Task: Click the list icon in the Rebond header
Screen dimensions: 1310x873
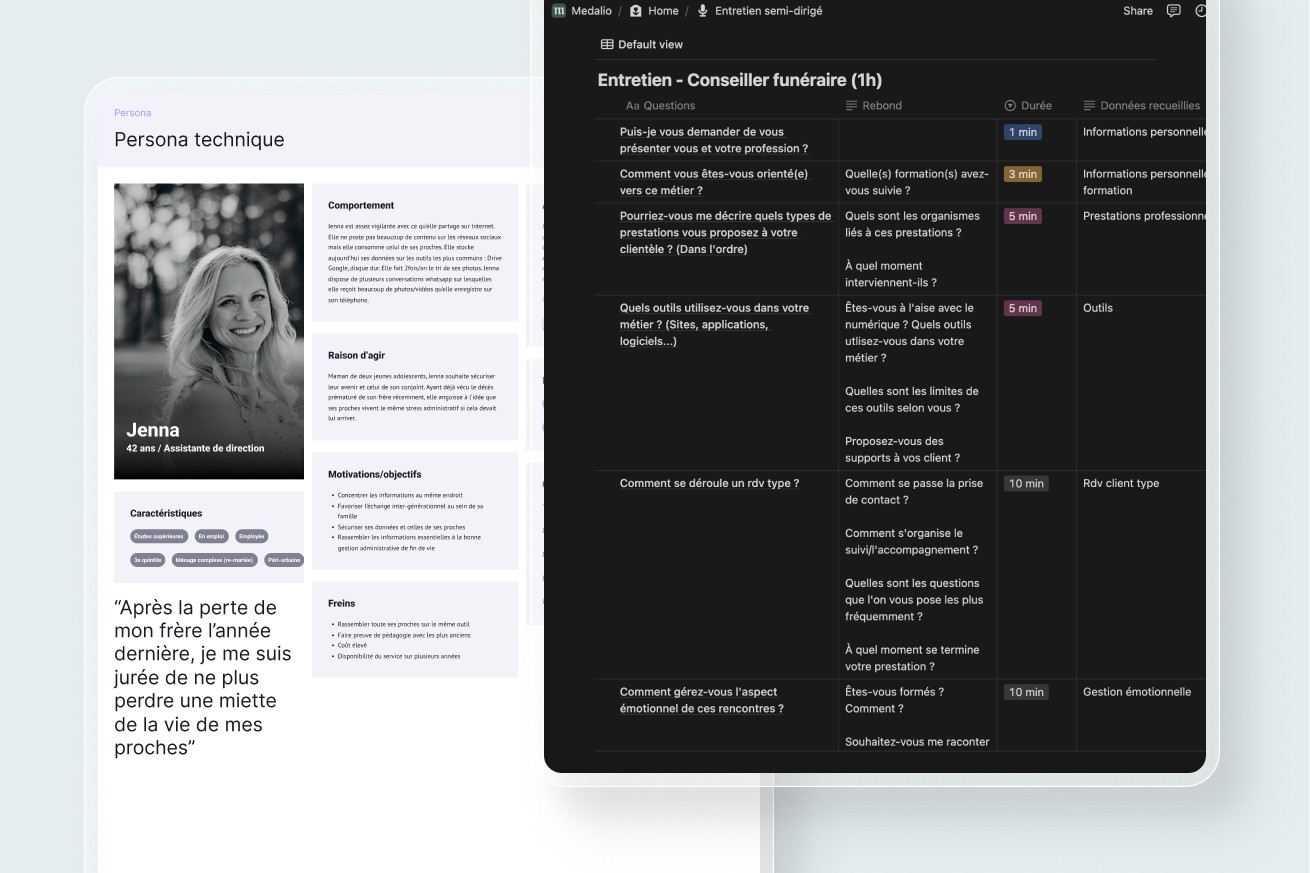Action: (x=851, y=105)
